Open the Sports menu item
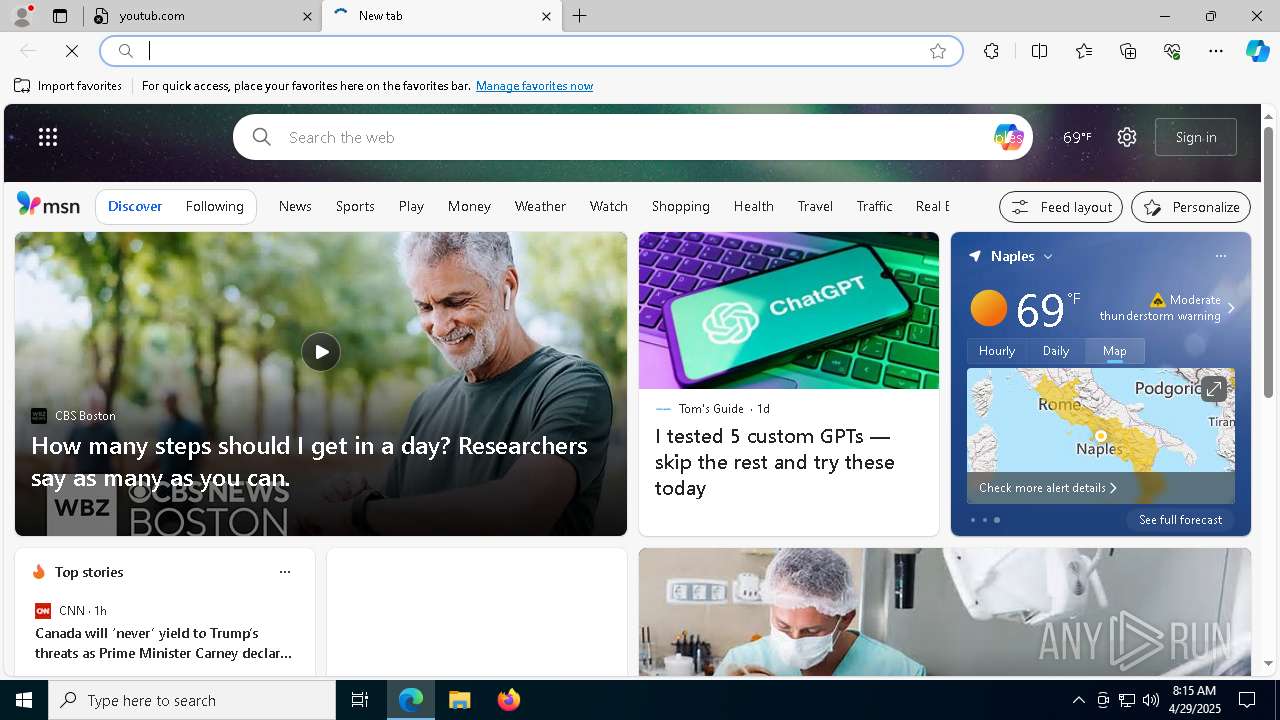This screenshot has width=1280, height=720. point(355,206)
